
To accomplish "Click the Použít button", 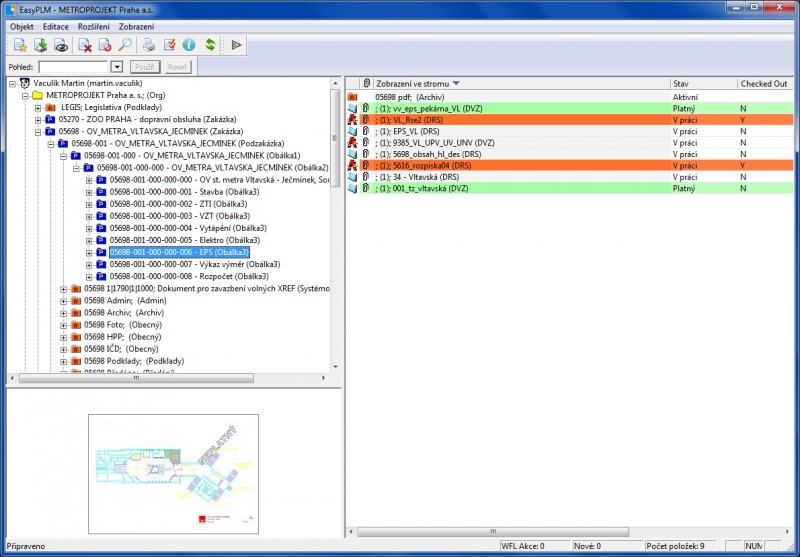I will pos(145,67).
